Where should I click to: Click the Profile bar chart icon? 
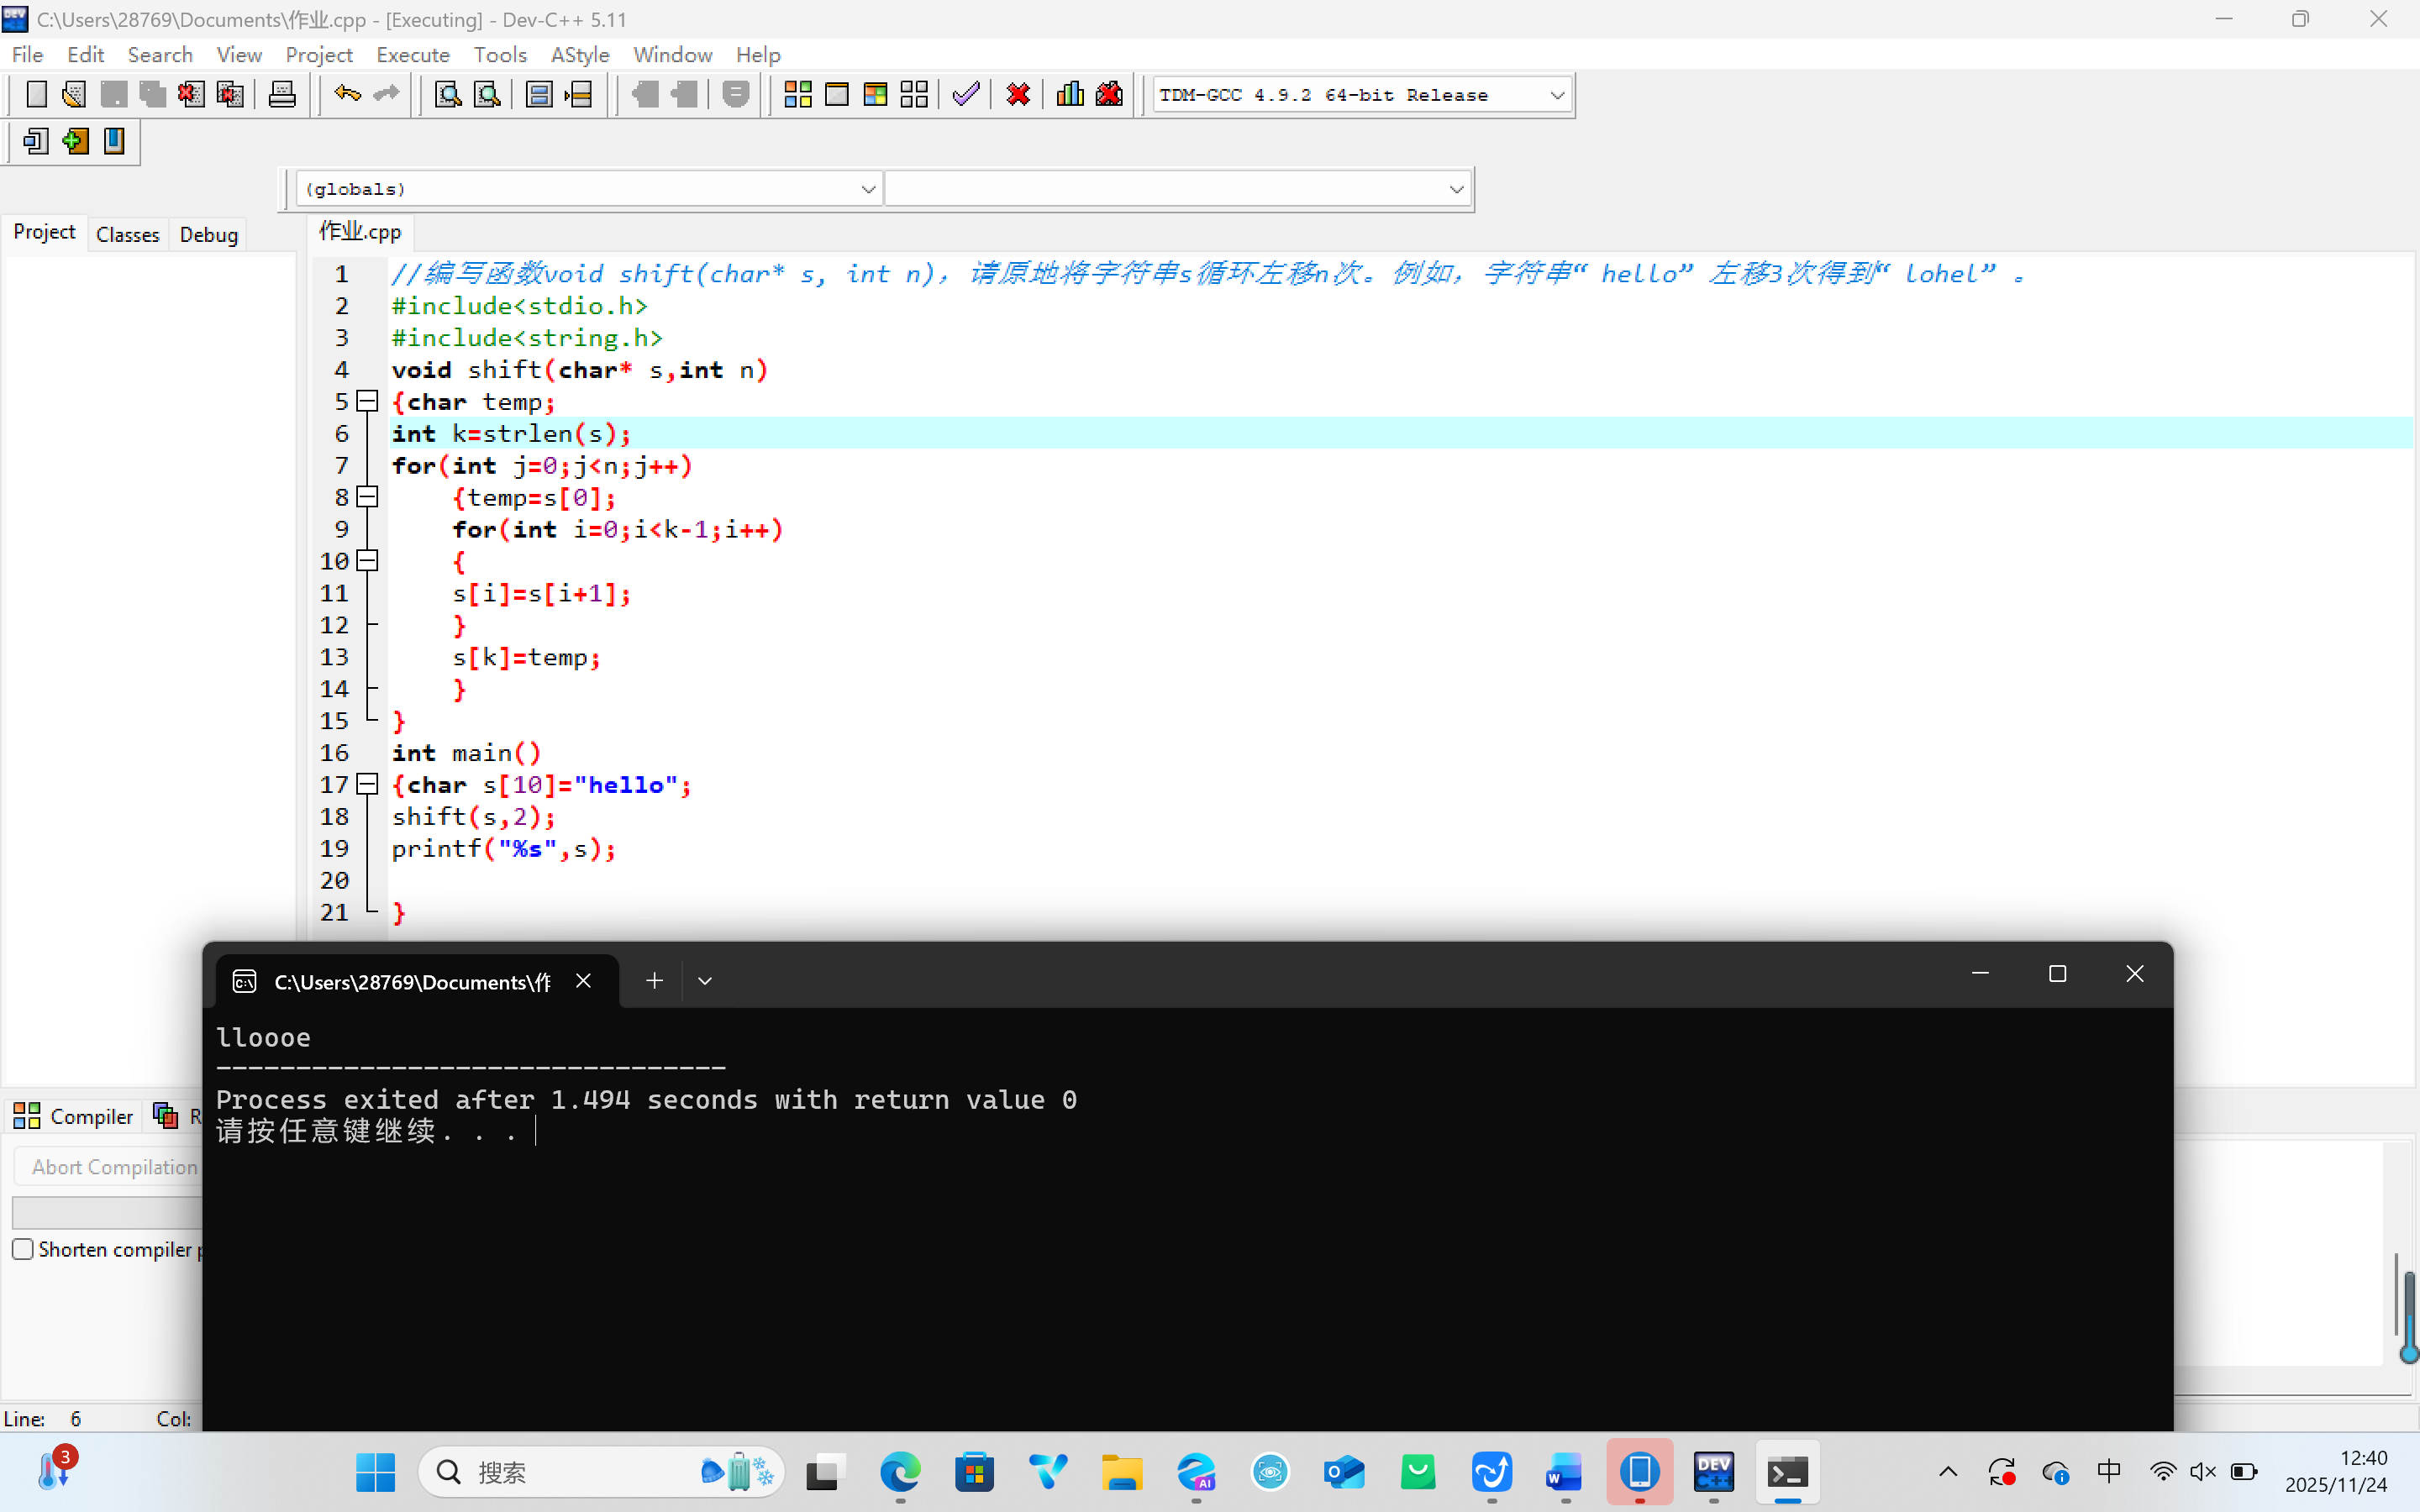point(1070,95)
